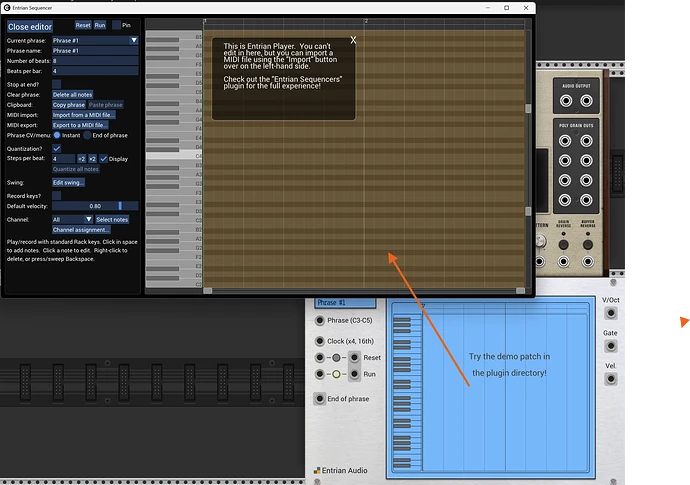The width and height of the screenshot is (690, 485).
Task: Push the round grey Reset button on the module
Action: (x=336, y=357)
